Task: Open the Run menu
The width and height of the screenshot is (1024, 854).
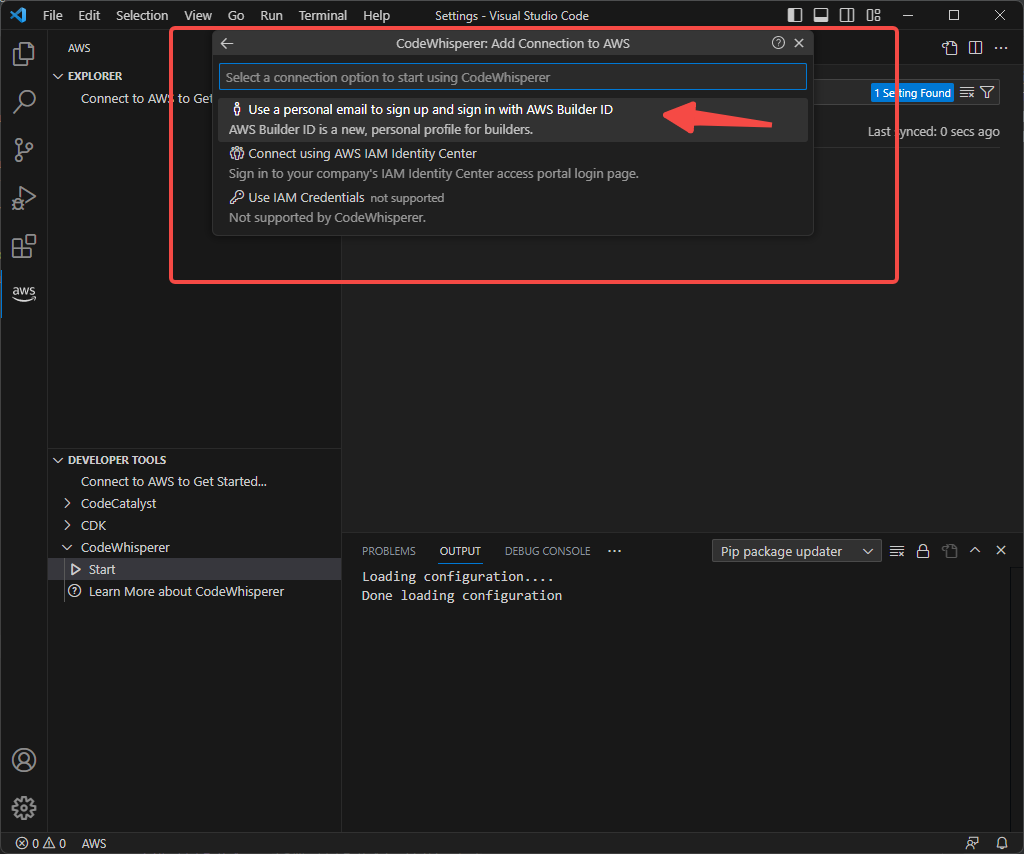Action: (271, 15)
